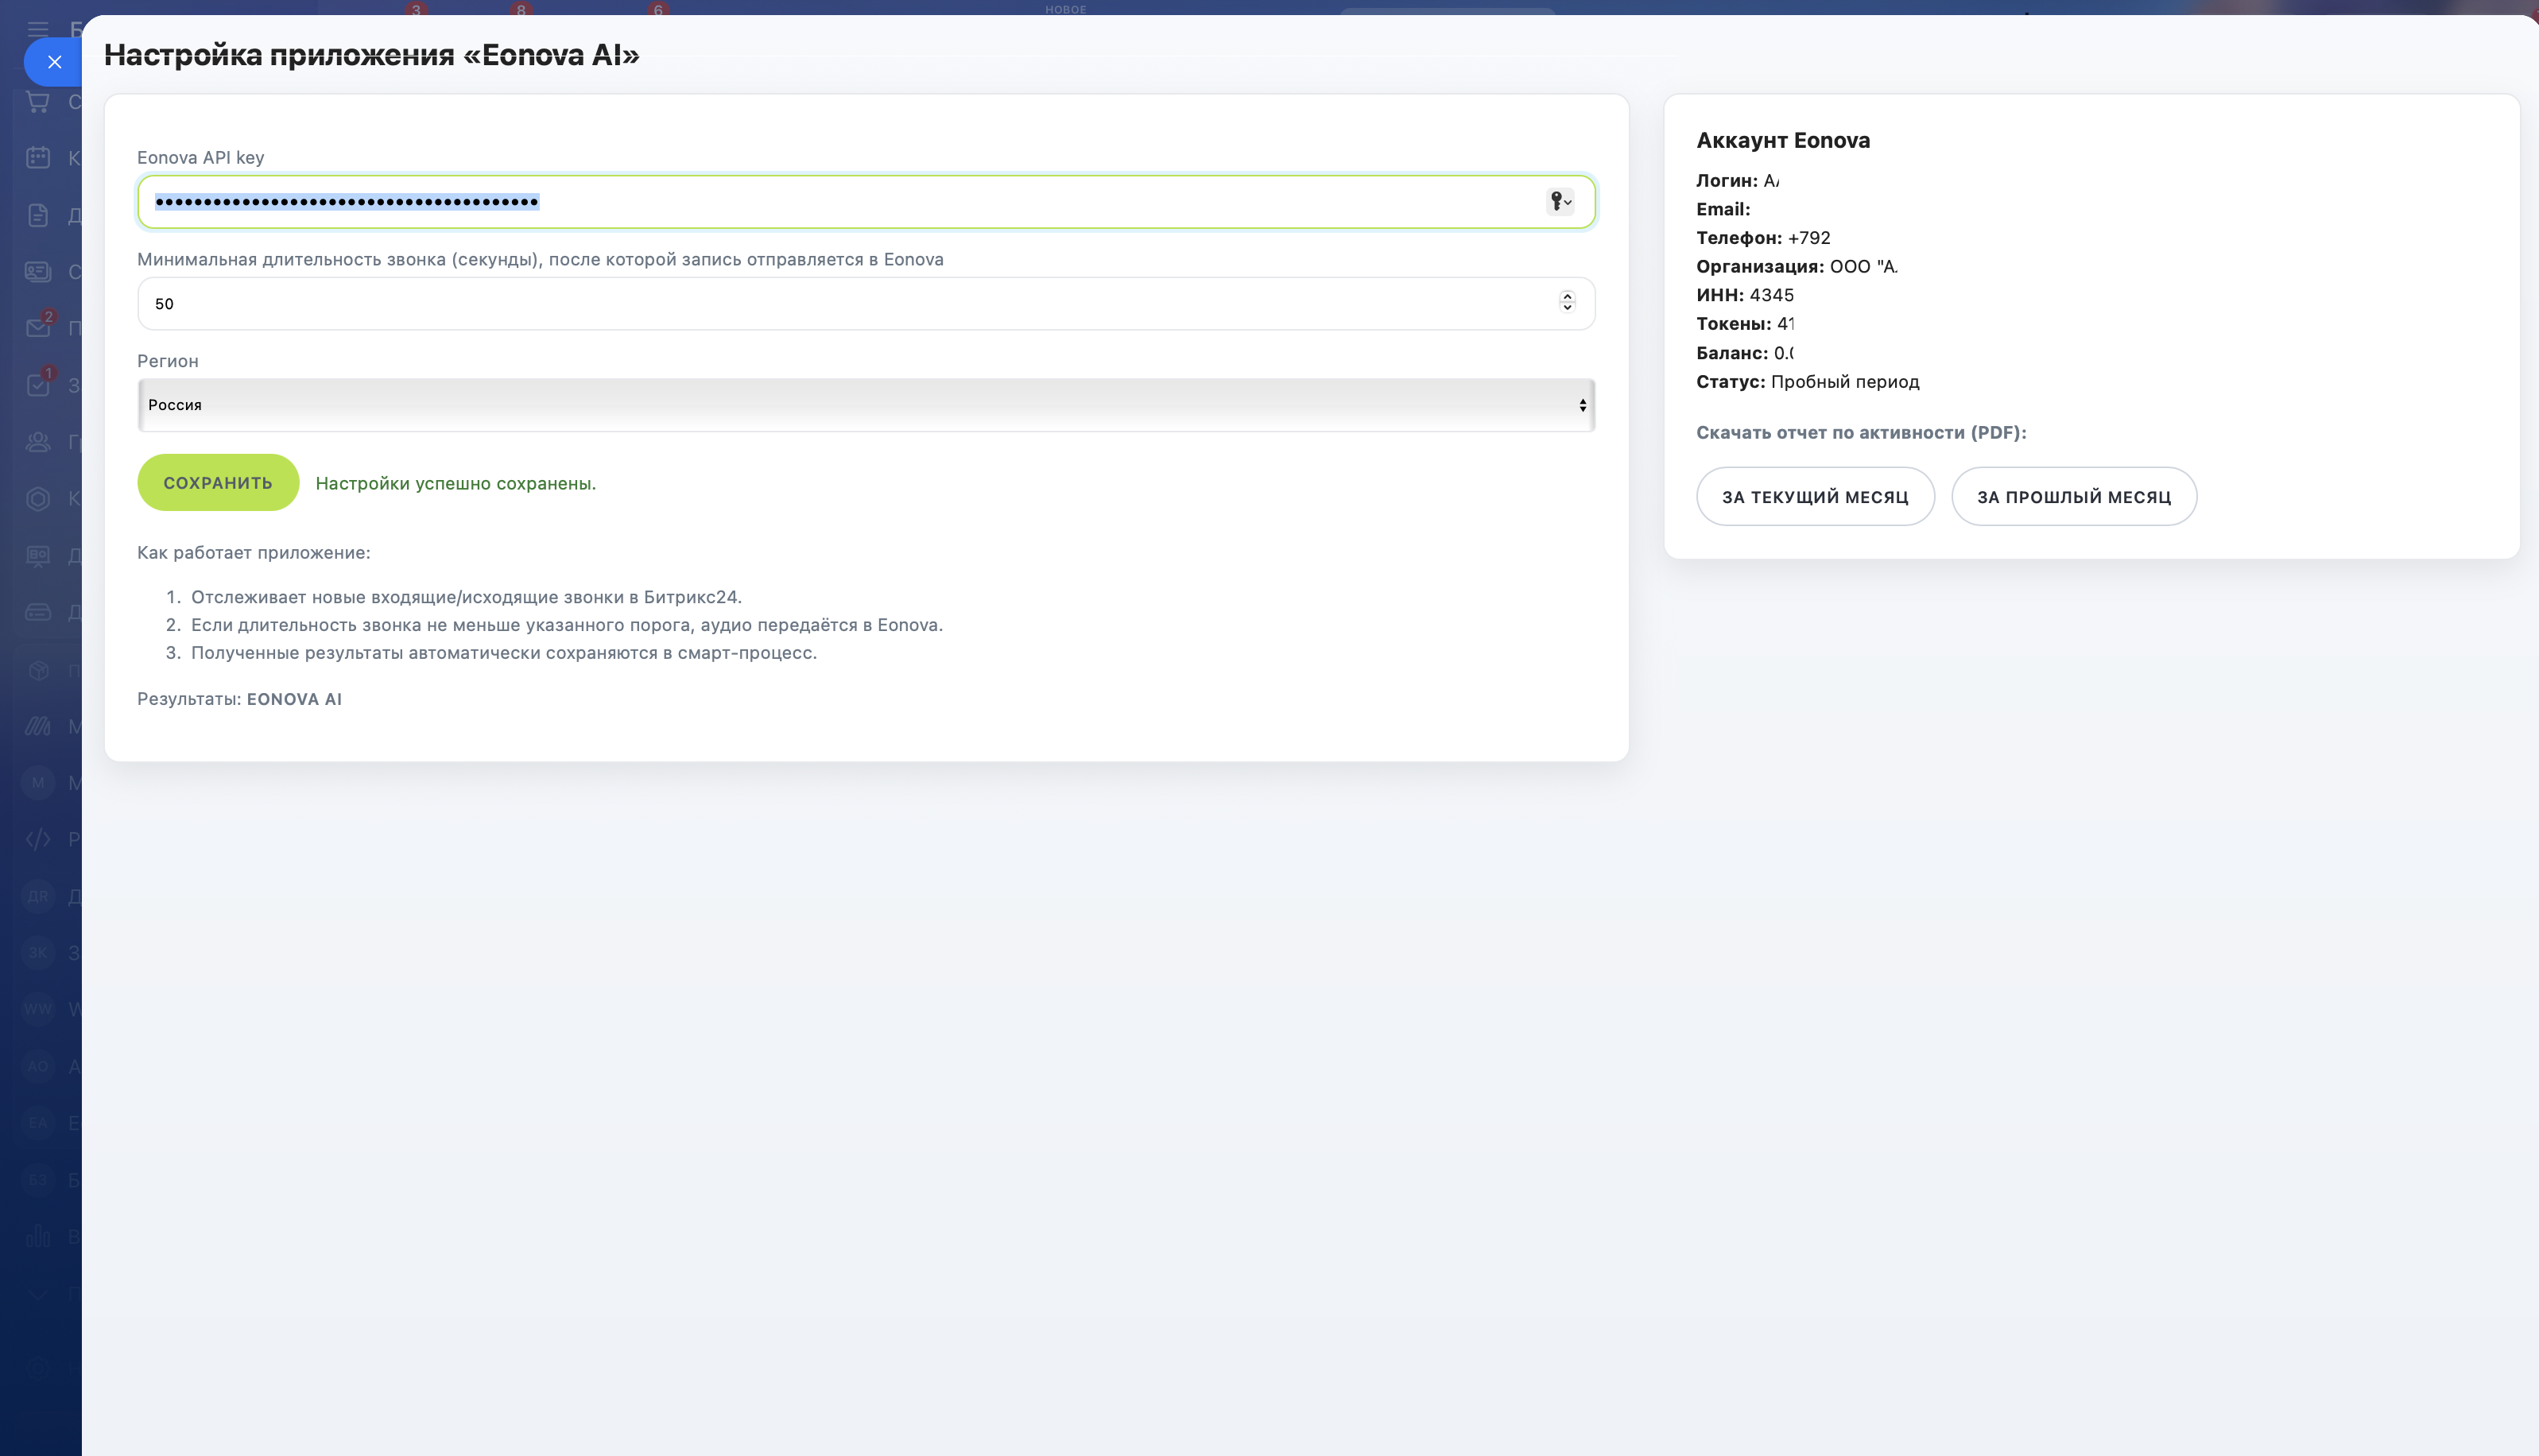Viewport: 2539px width, 1456px height.
Task: Click the document page icon in sidebar
Action: (38, 215)
